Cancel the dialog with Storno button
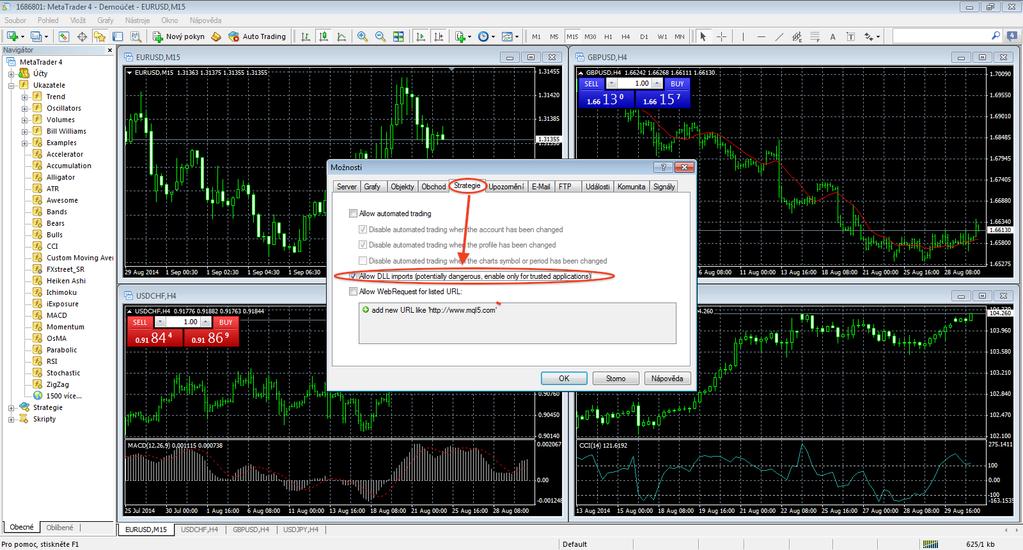Image resolution: width=1023 pixels, height=550 pixels. pyautogui.click(x=615, y=378)
